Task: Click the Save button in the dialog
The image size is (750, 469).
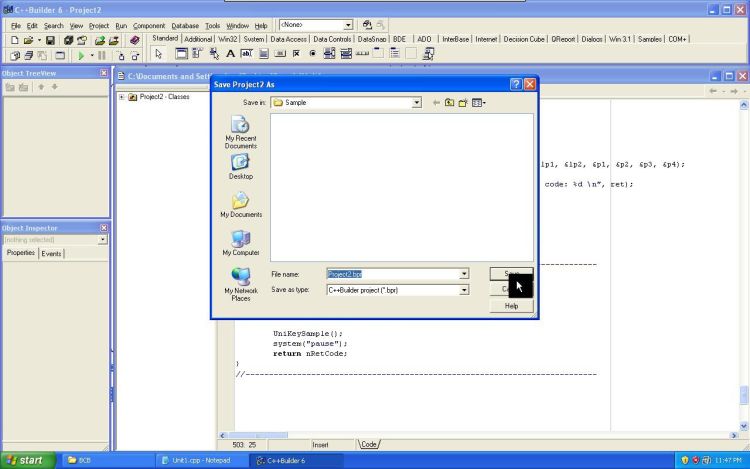Action: pyautogui.click(x=511, y=274)
